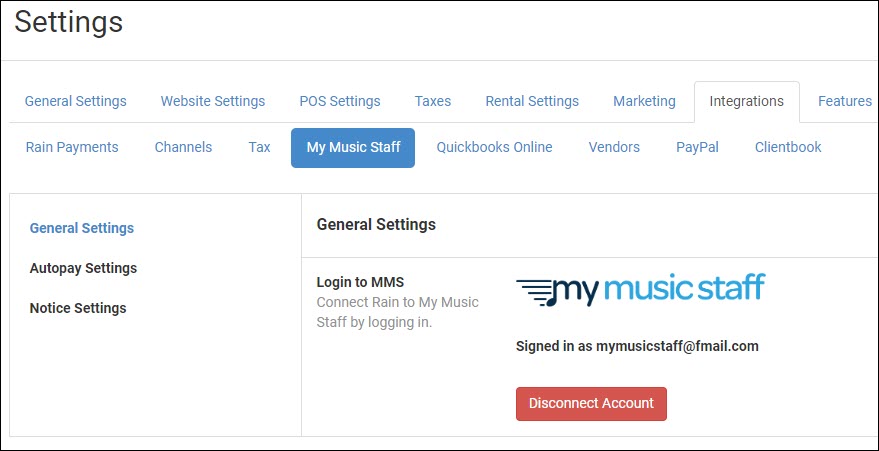Select My Music Staff sub-tab
The width and height of the screenshot is (879, 451).
pos(353,148)
